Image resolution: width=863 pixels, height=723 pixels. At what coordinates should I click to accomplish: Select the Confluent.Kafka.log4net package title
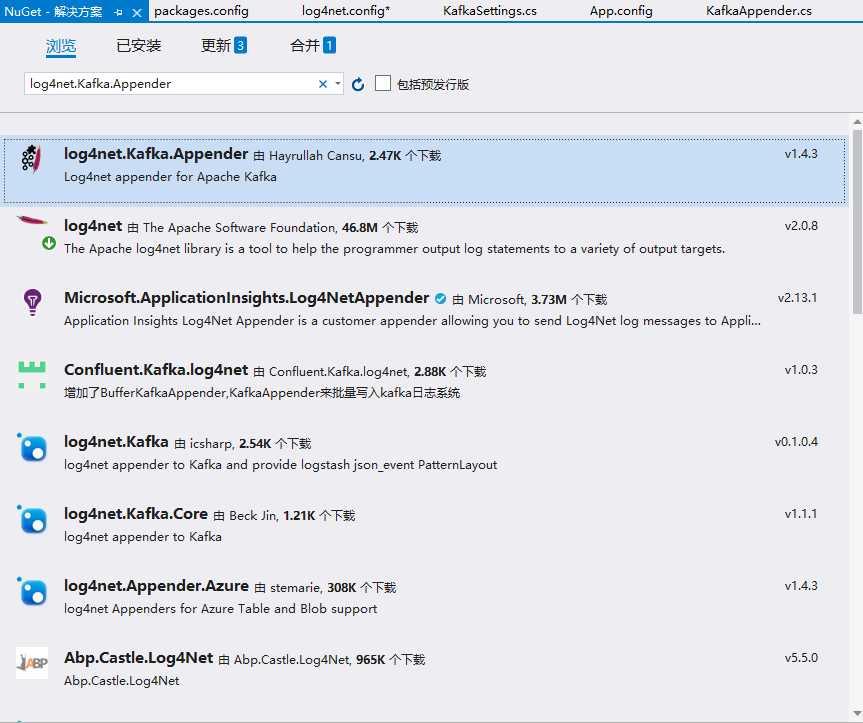pyautogui.click(x=156, y=370)
